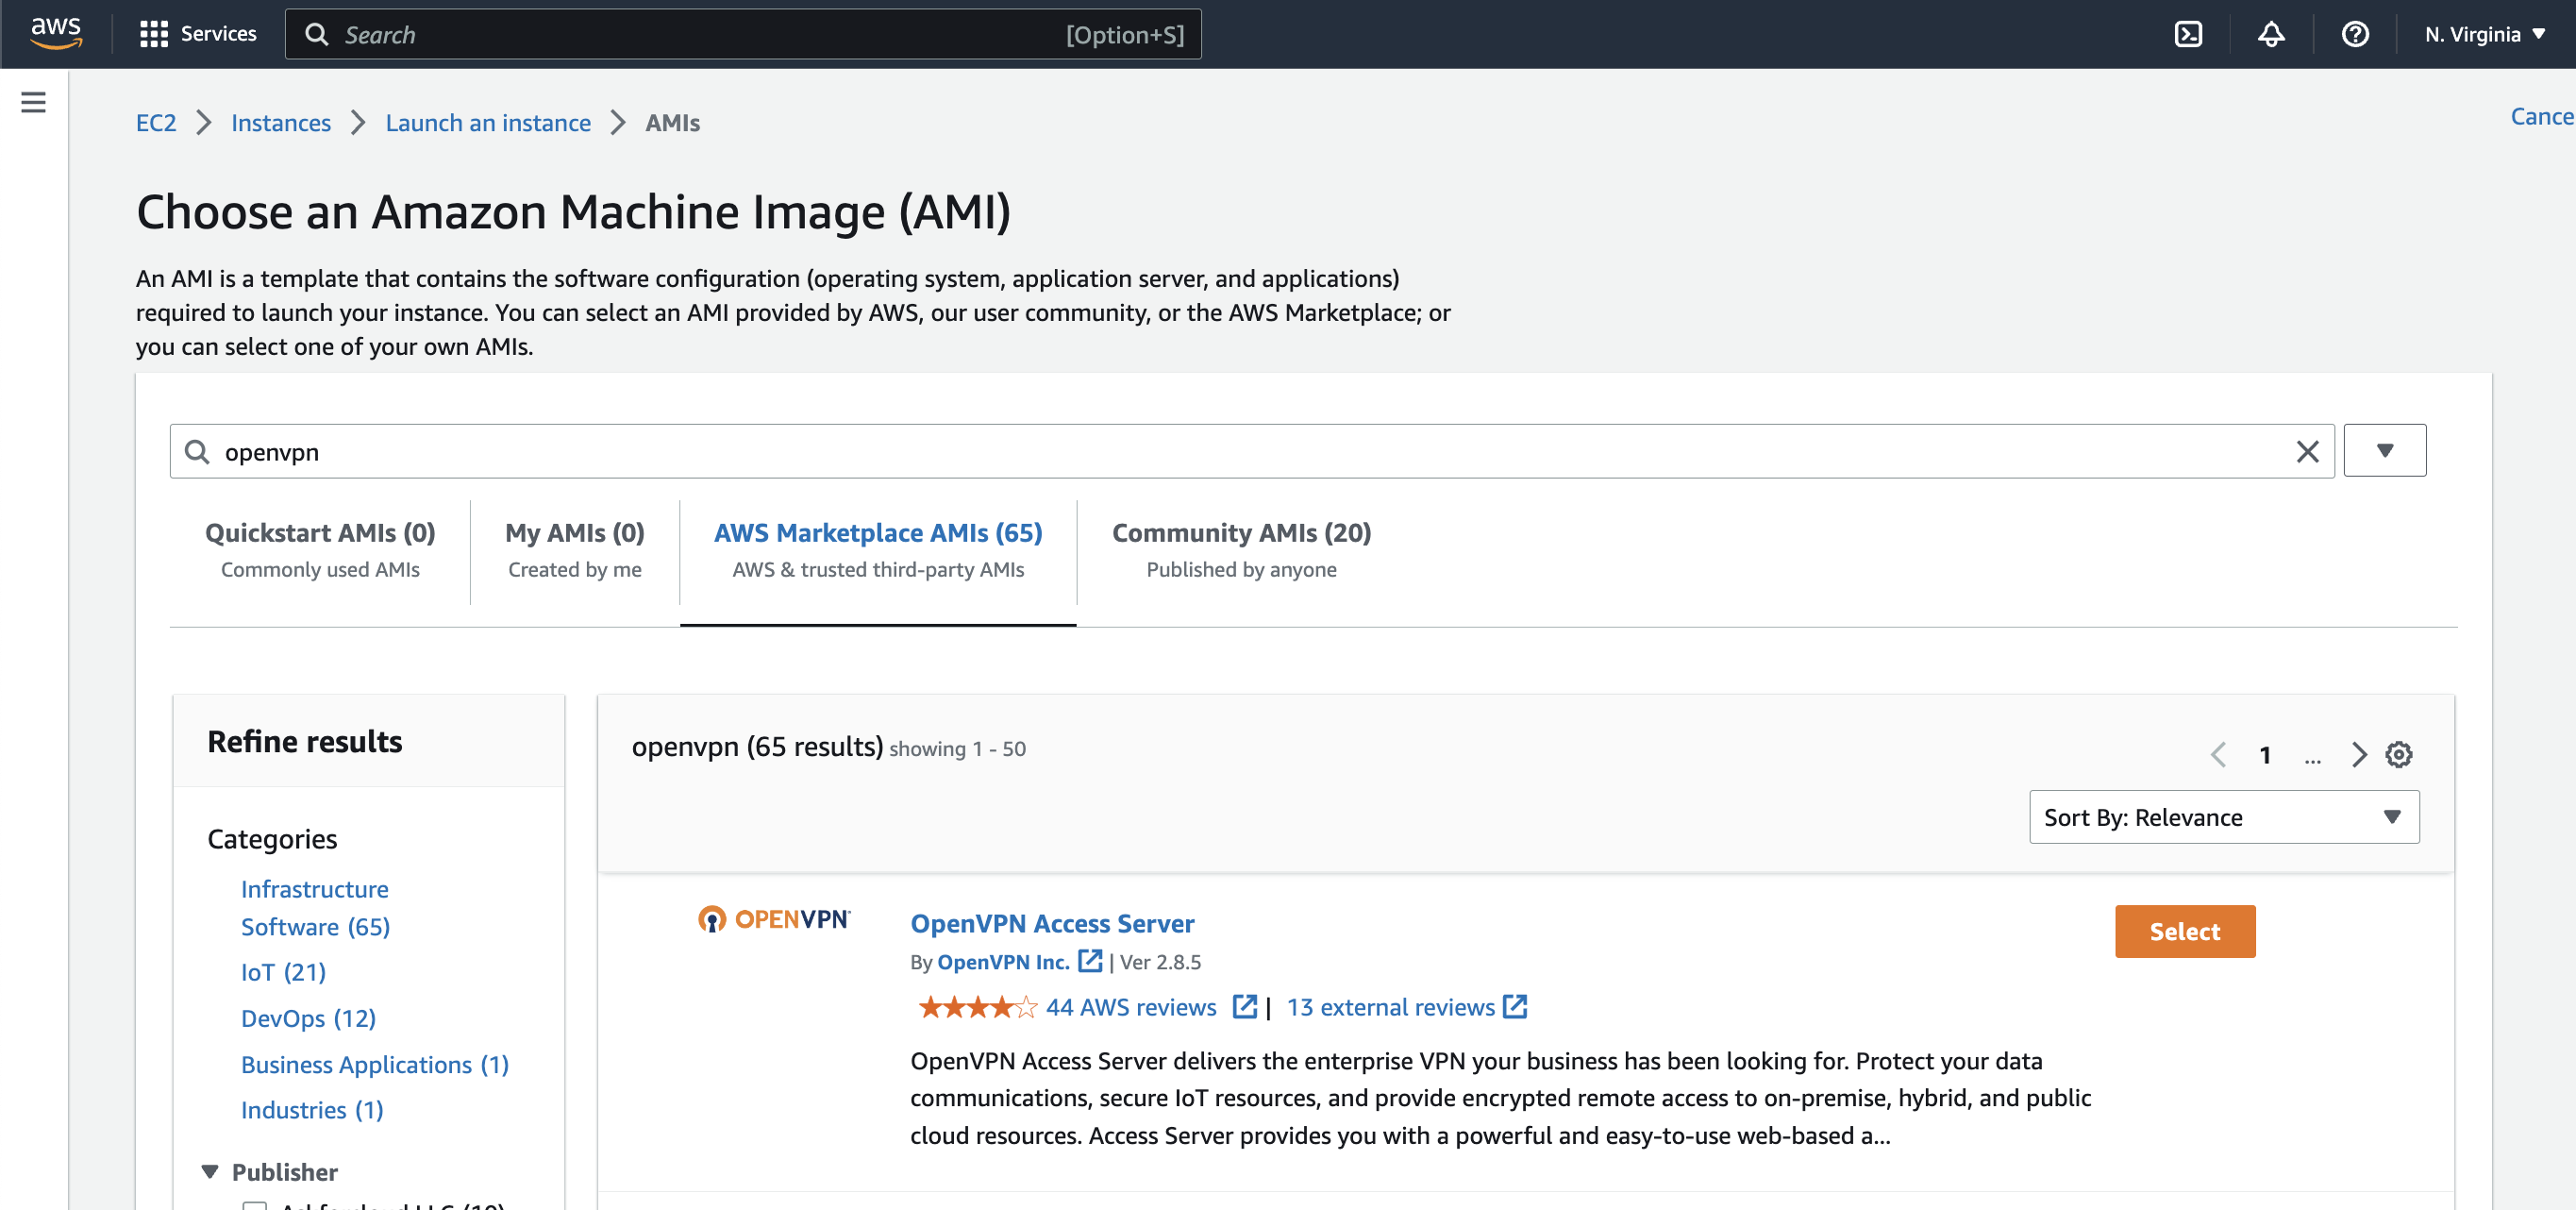
Task: Expand the dropdown beside AMI search box
Action: click(2384, 451)
